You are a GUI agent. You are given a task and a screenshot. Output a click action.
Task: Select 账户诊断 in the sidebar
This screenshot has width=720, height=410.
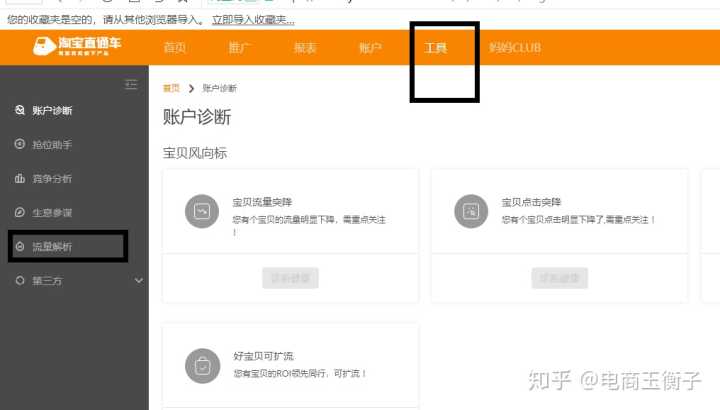pyautogui.click(x=52, y=111)
